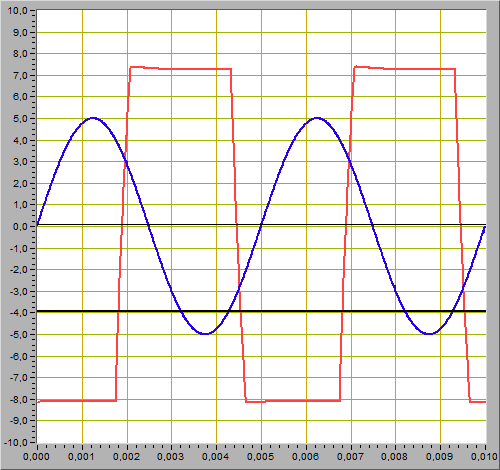Select the -7,0 vertical axis label
The image size is (500, 470).
19,378
